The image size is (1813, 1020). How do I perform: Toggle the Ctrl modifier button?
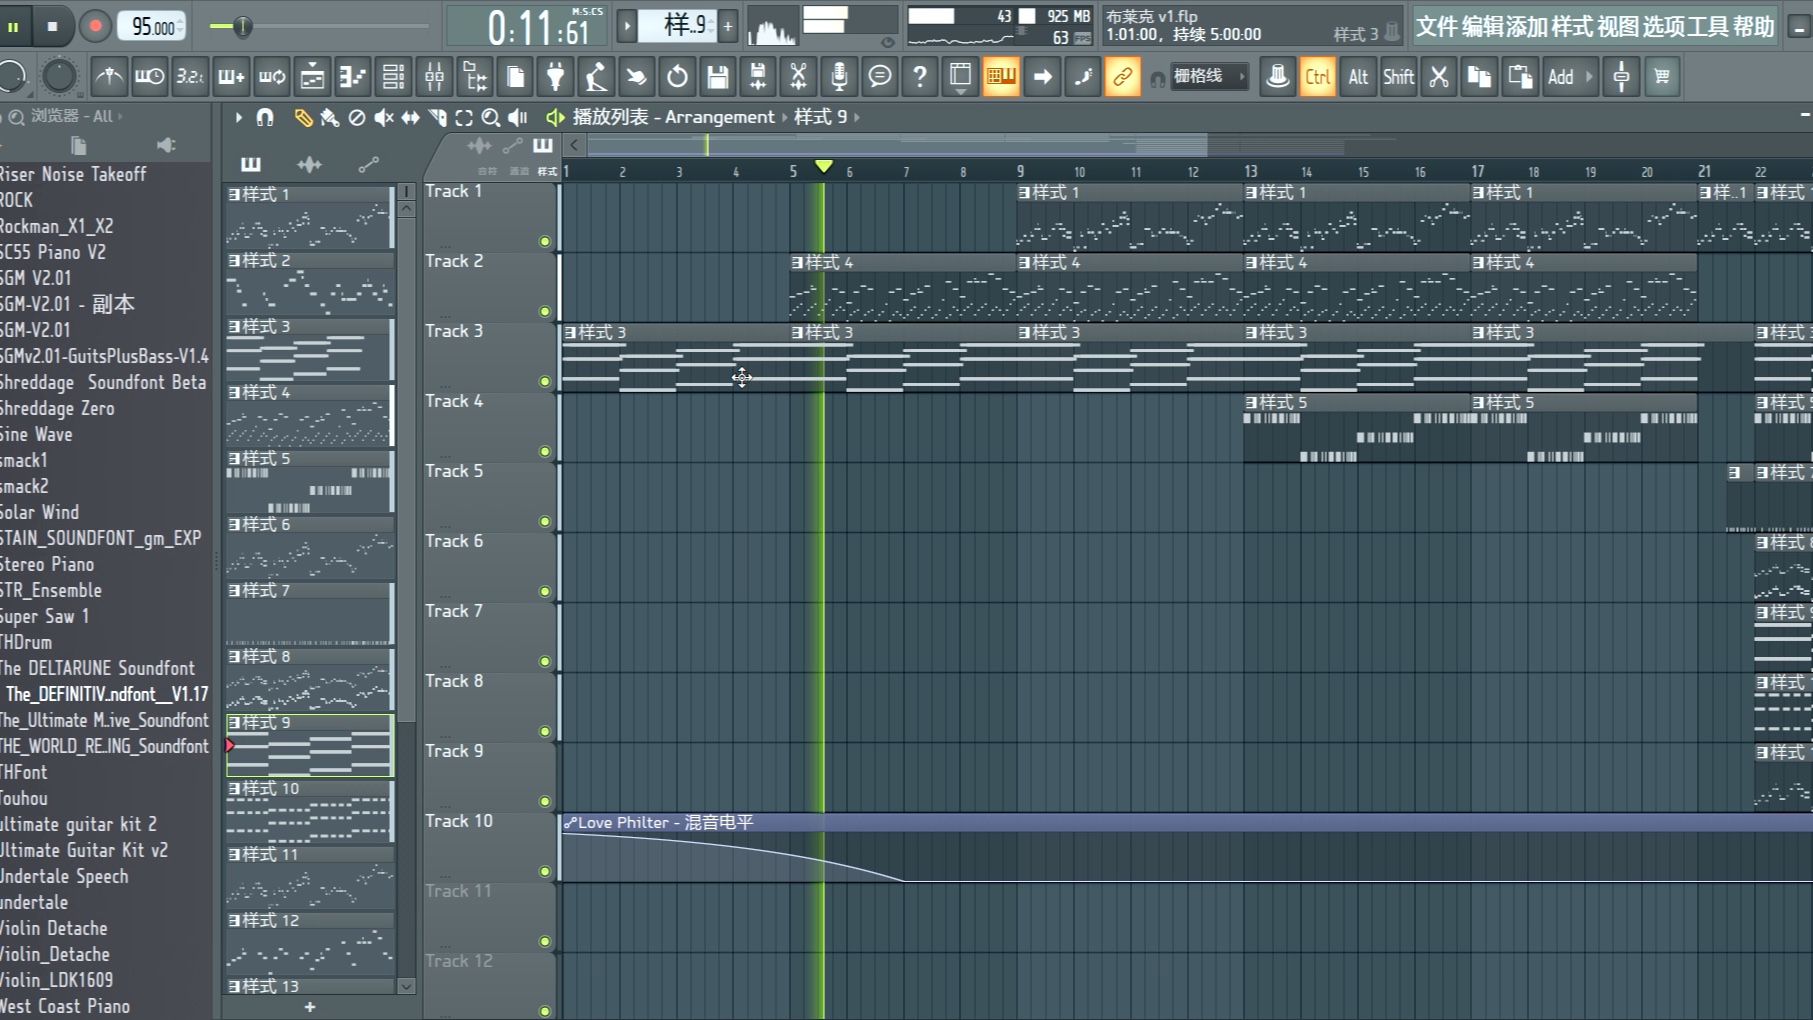pyautogui.click(x=1318, y=77)
